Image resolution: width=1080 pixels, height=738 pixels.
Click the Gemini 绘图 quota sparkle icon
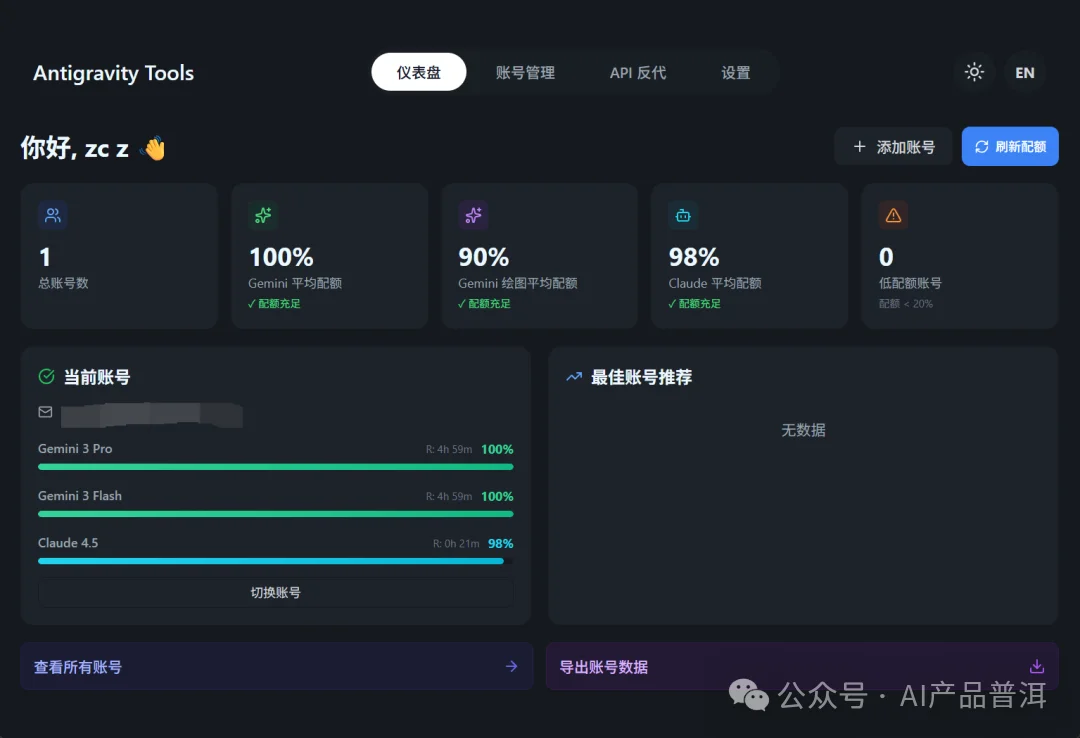473,215
